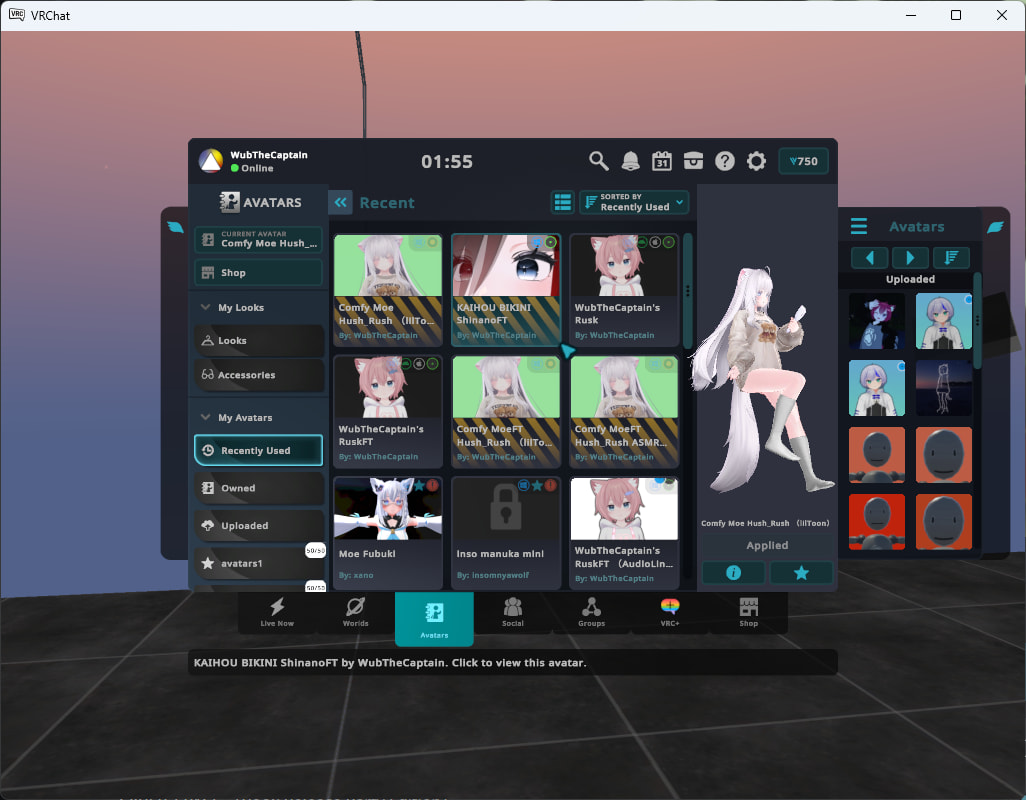Switch to list view layout icon
Screen dimensions: 1026x800
[x=563, y=203]
